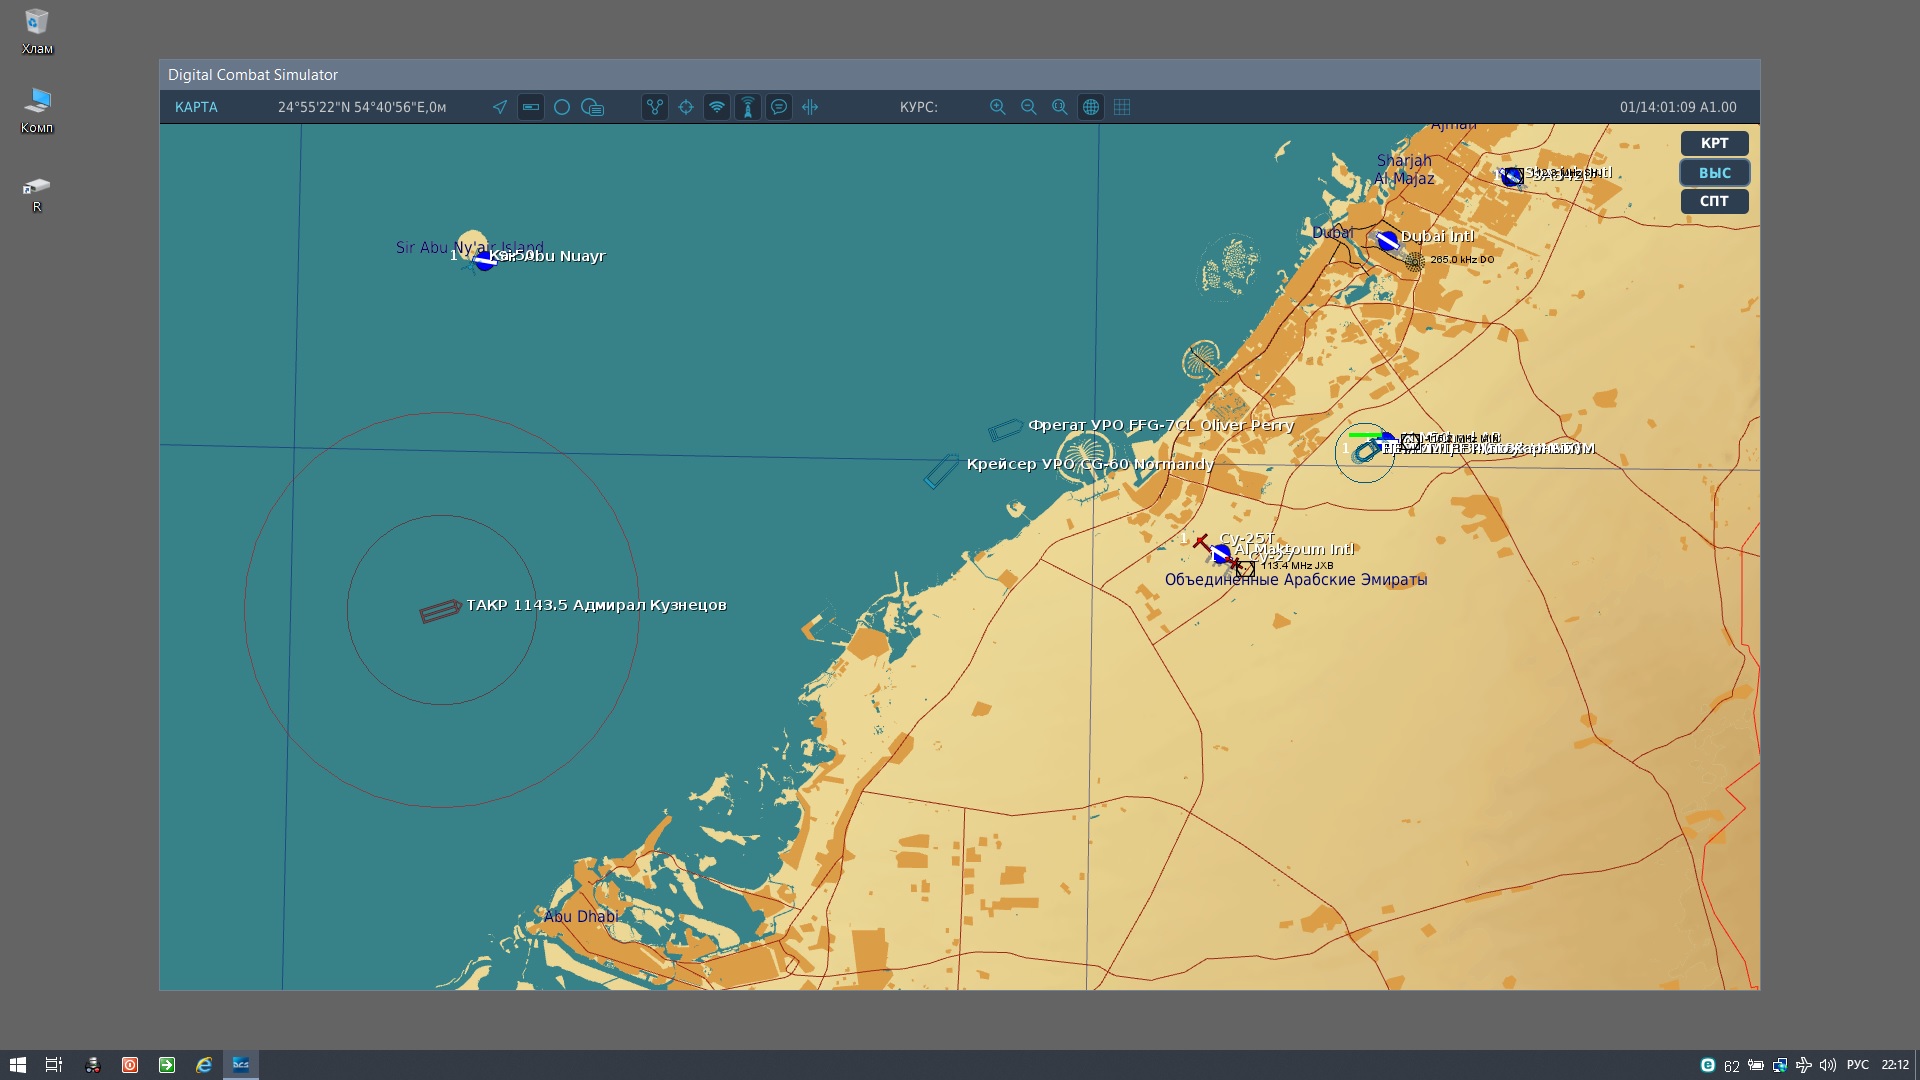Image resolution: width=1920 pixels, height=1080 pixels.
Task: Select the ruler measurement tool
Action: [531, 107]
